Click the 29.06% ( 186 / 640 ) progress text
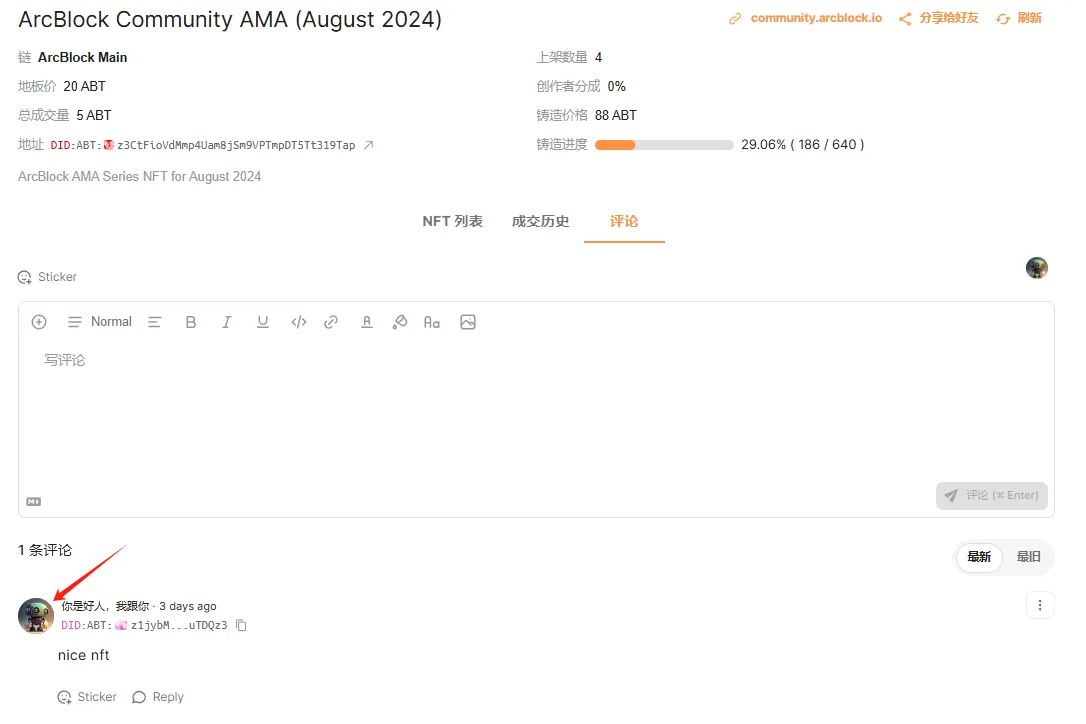Viewport: 1086px width, 724px height. tap(803, 145)
